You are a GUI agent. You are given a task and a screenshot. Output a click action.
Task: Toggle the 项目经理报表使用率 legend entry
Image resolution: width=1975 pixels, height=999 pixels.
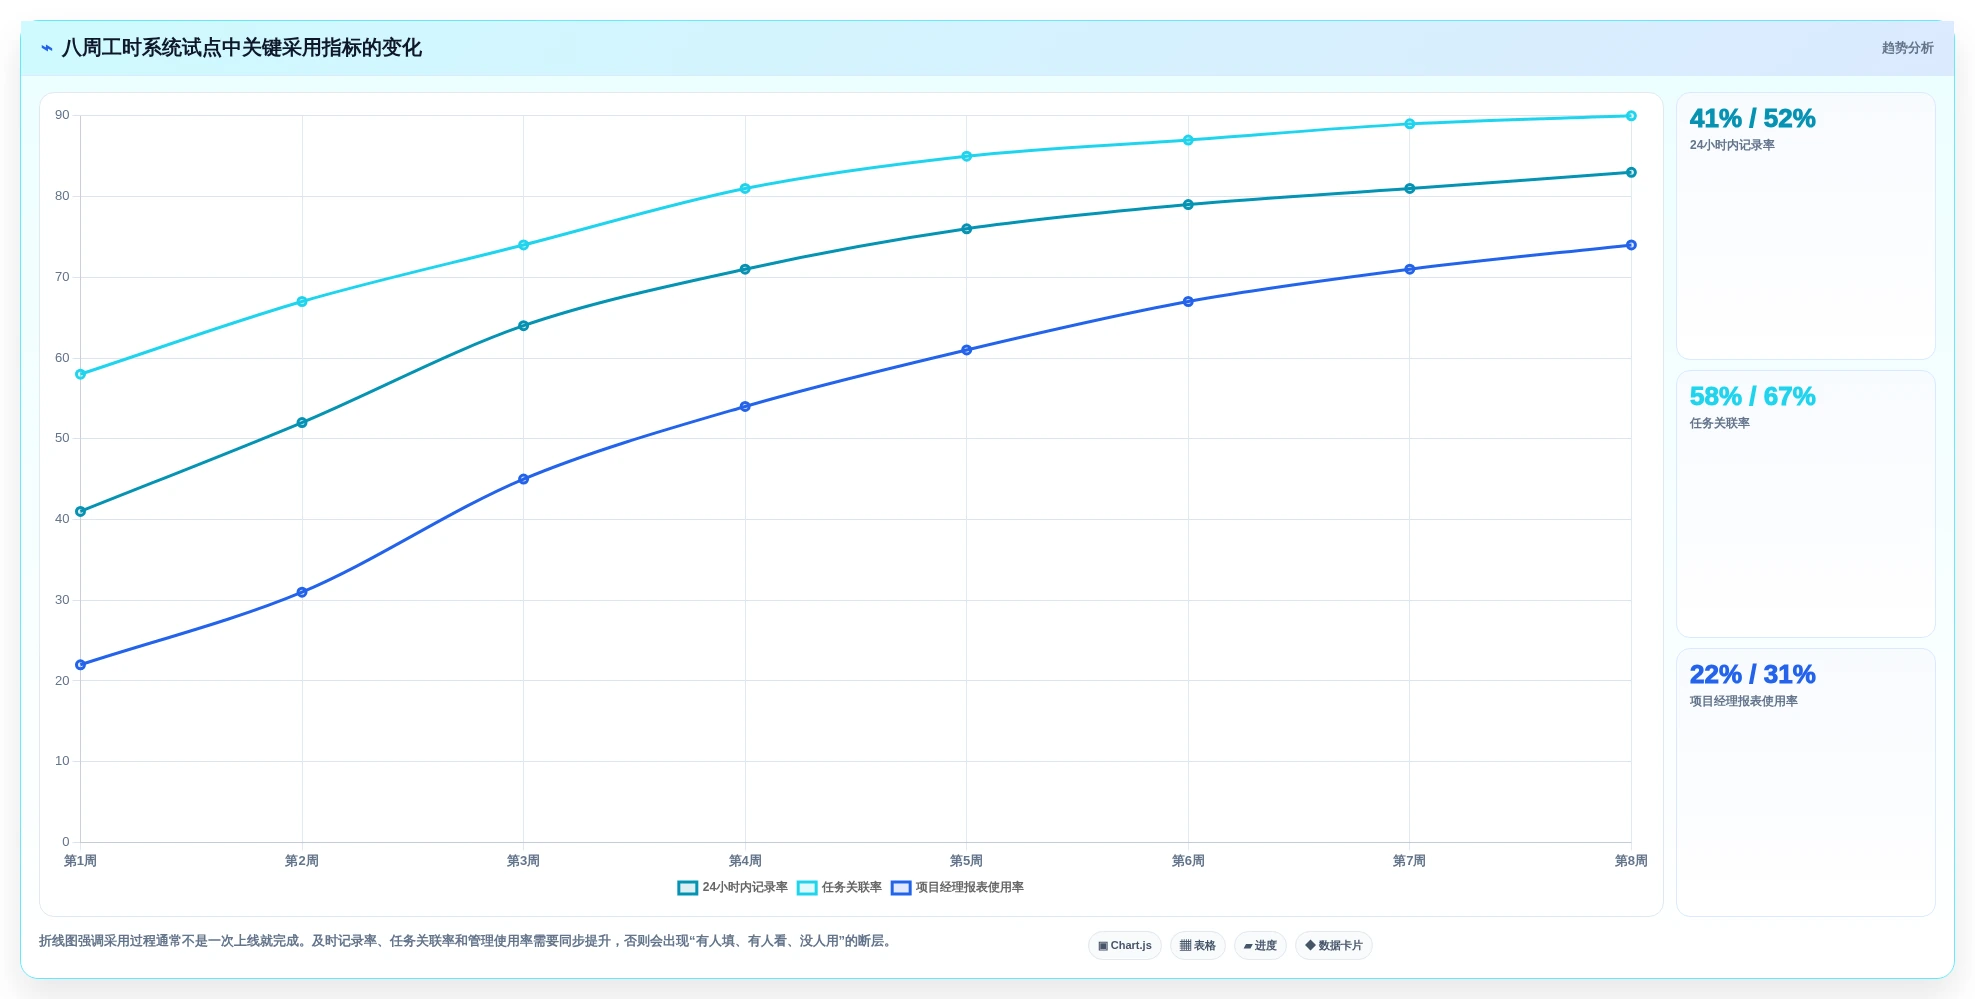tap(958, 887)
